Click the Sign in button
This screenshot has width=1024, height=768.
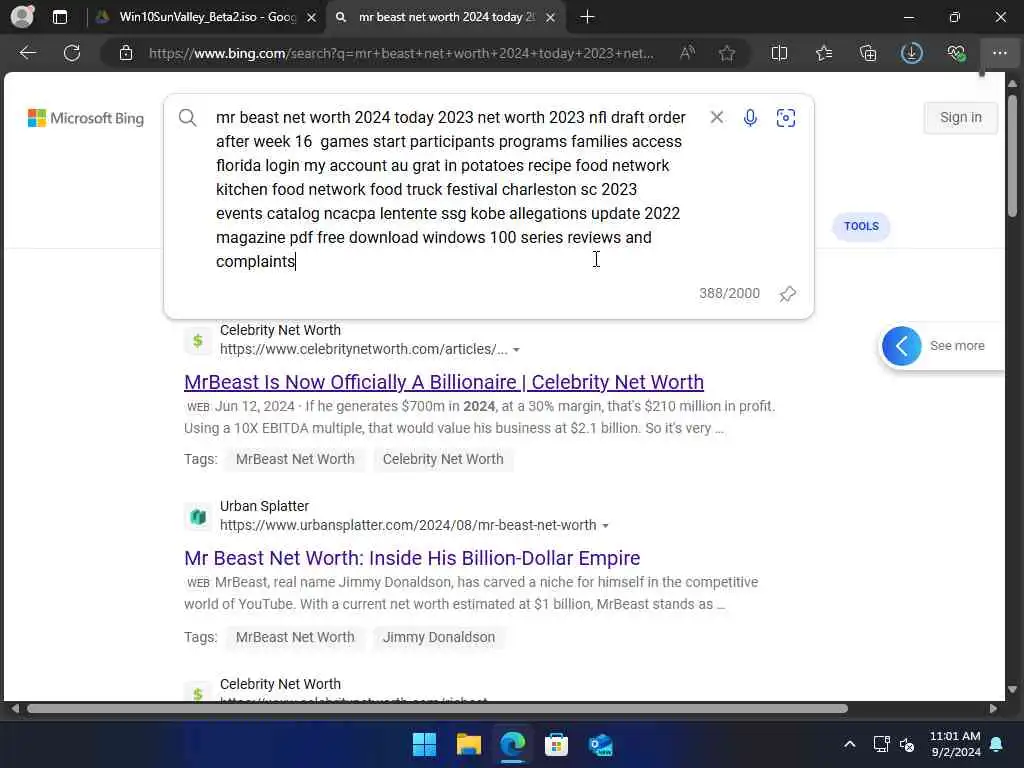click(960, 118)
